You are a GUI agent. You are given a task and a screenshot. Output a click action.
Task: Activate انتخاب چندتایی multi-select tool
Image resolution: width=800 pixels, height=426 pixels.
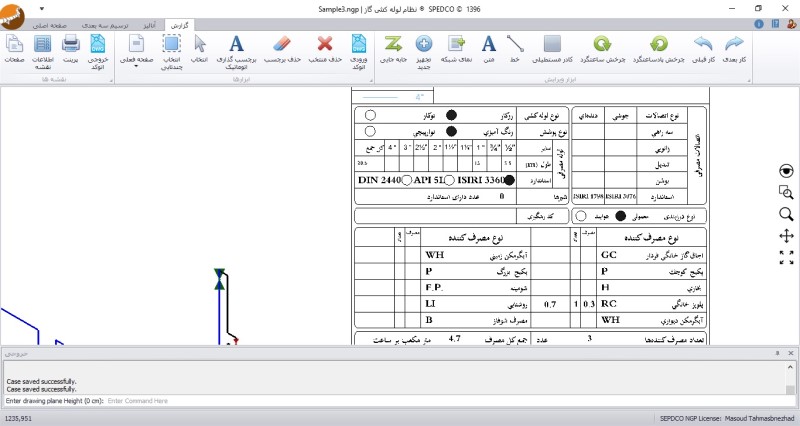[x=171, y=52]
